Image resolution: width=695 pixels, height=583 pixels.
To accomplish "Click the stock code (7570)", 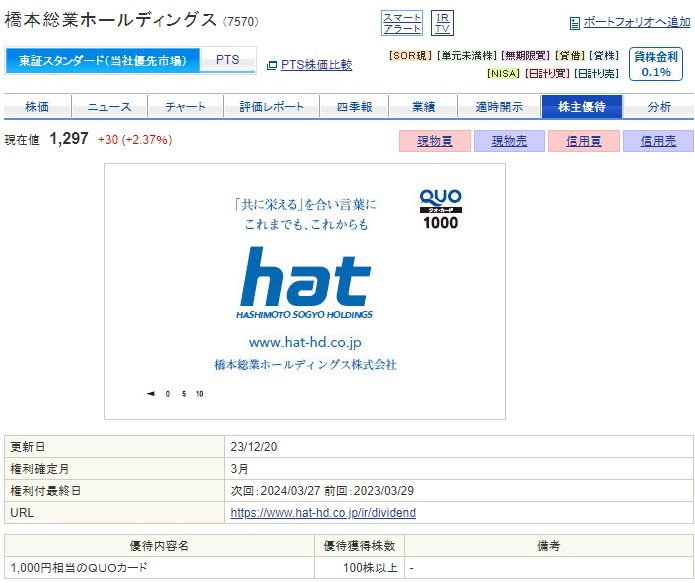I will [241, 21].
